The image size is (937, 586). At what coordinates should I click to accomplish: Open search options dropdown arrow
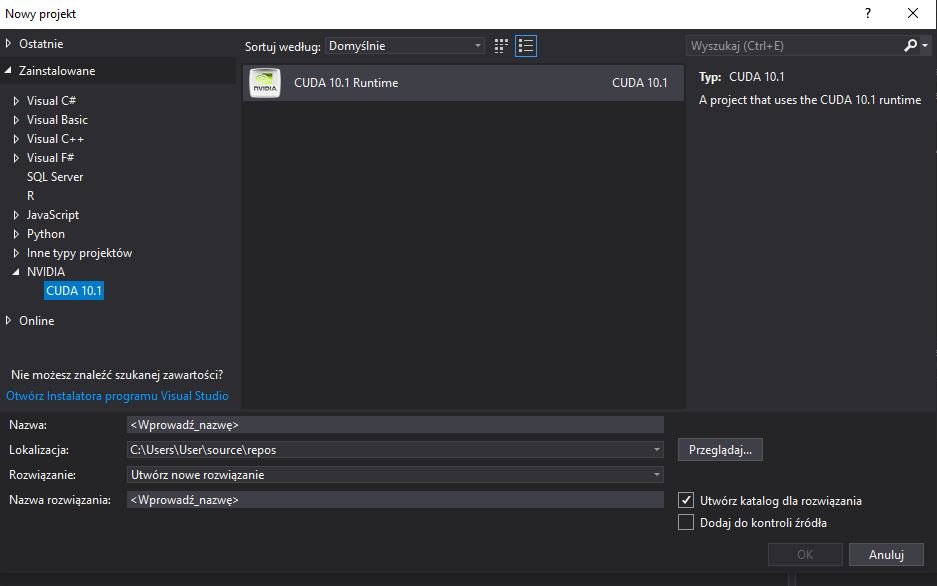point(925,45)
